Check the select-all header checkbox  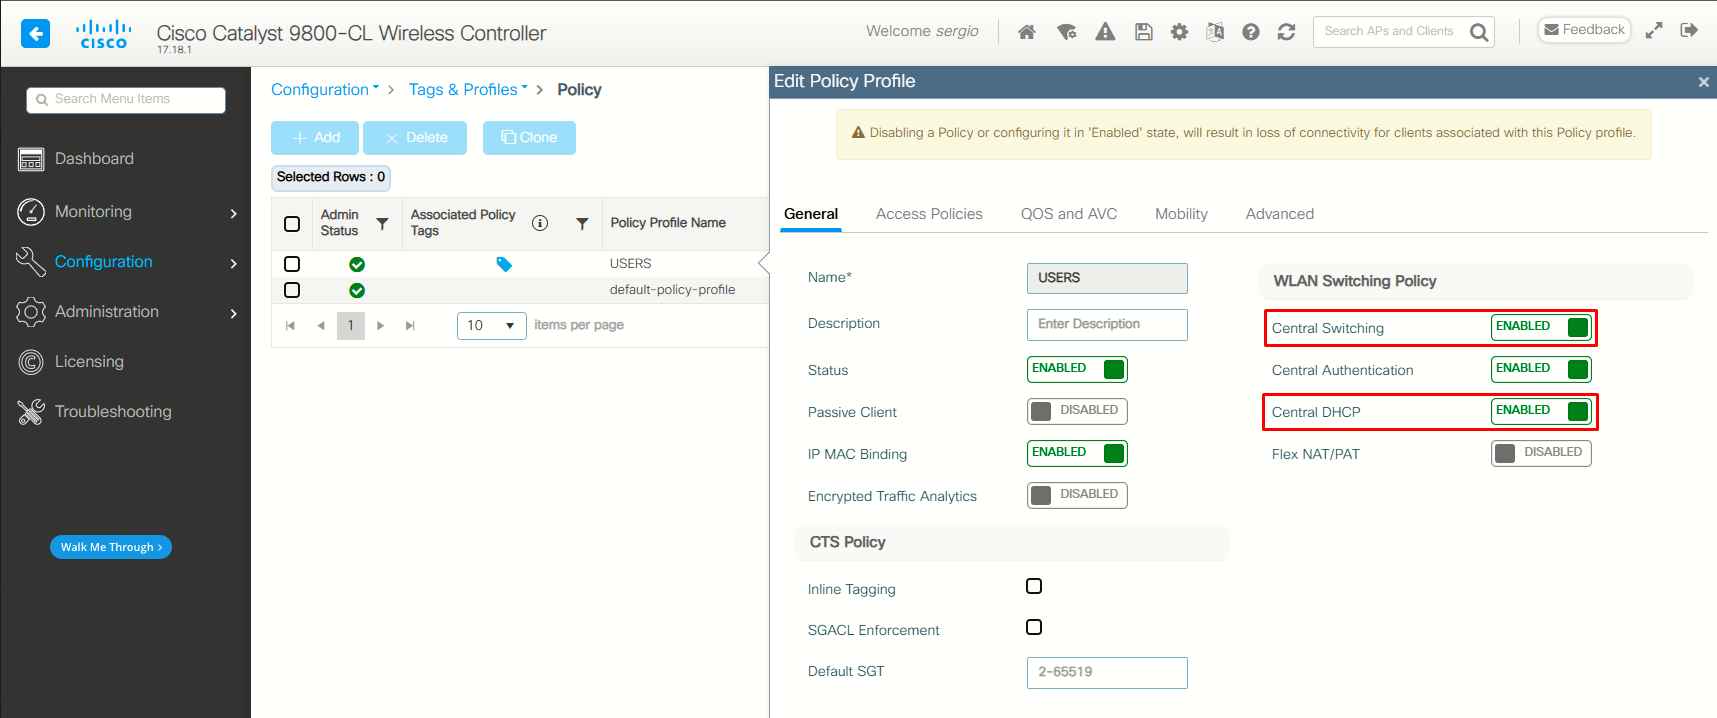coord(292,224)
